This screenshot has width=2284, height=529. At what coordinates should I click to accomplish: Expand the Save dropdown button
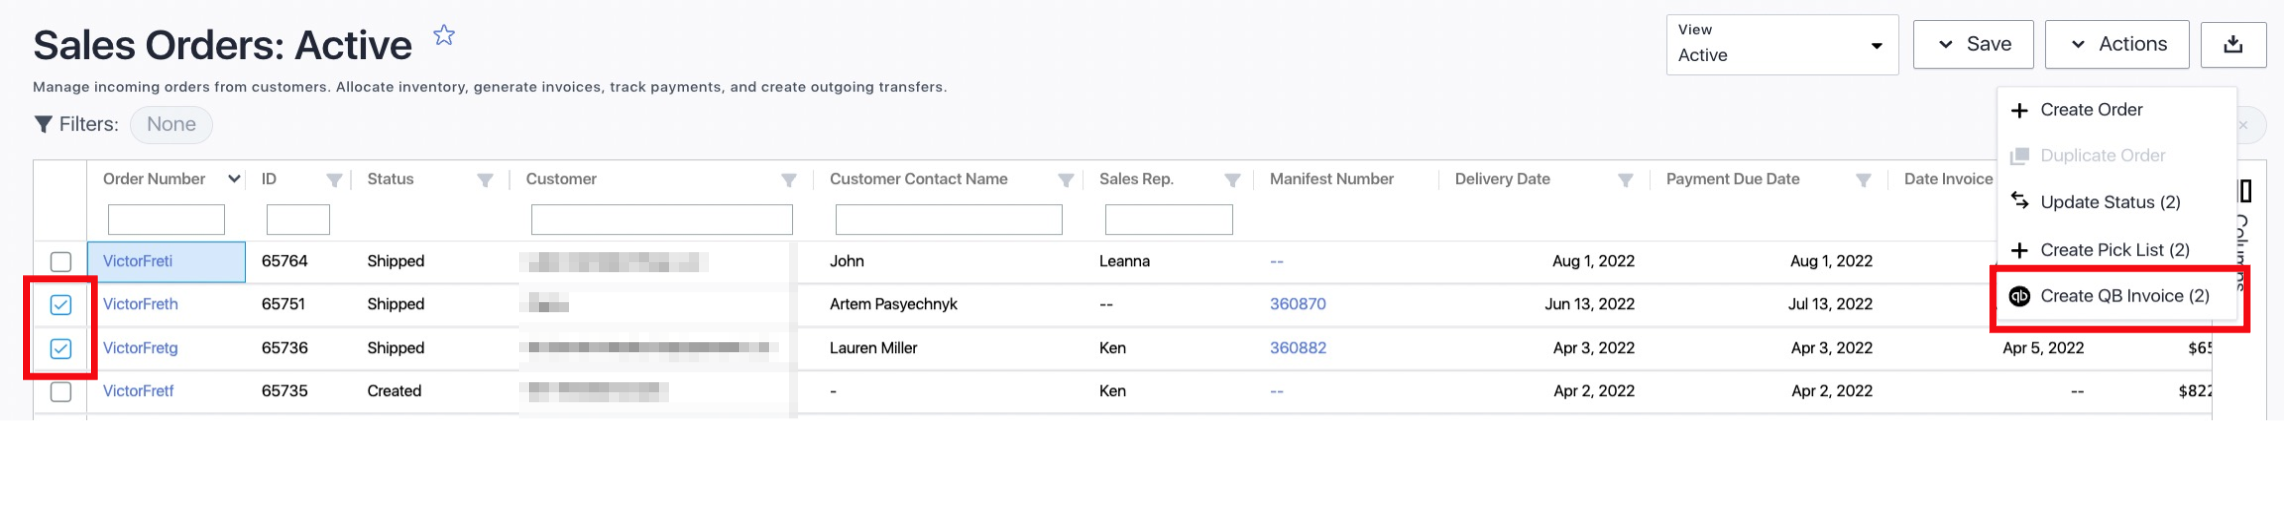pyautogui.click(x=1972, y=45)
